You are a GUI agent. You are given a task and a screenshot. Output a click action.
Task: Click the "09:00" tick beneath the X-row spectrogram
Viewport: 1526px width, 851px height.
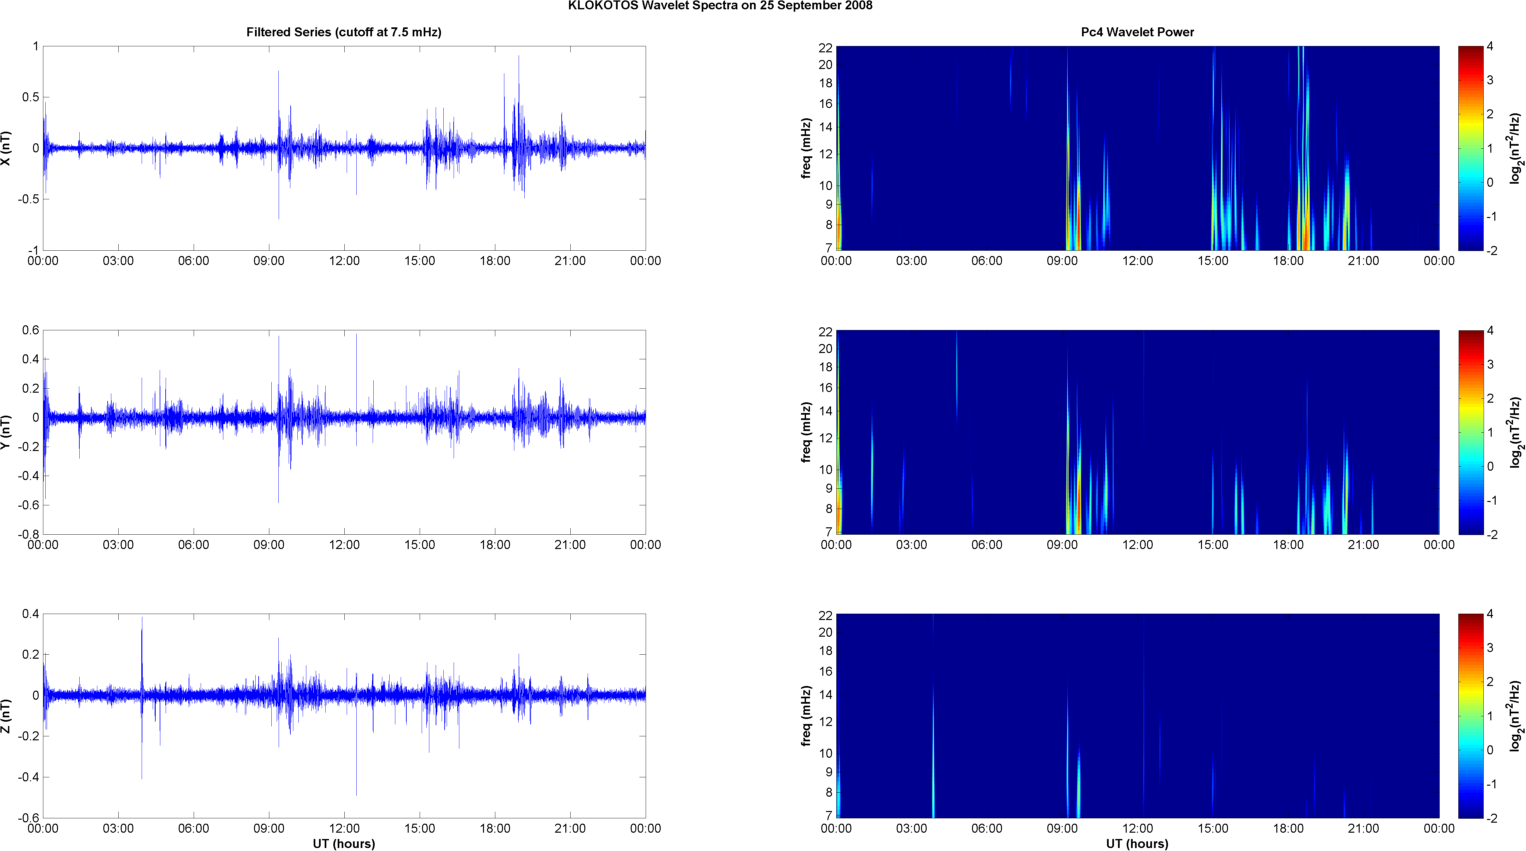[1062, 261]
